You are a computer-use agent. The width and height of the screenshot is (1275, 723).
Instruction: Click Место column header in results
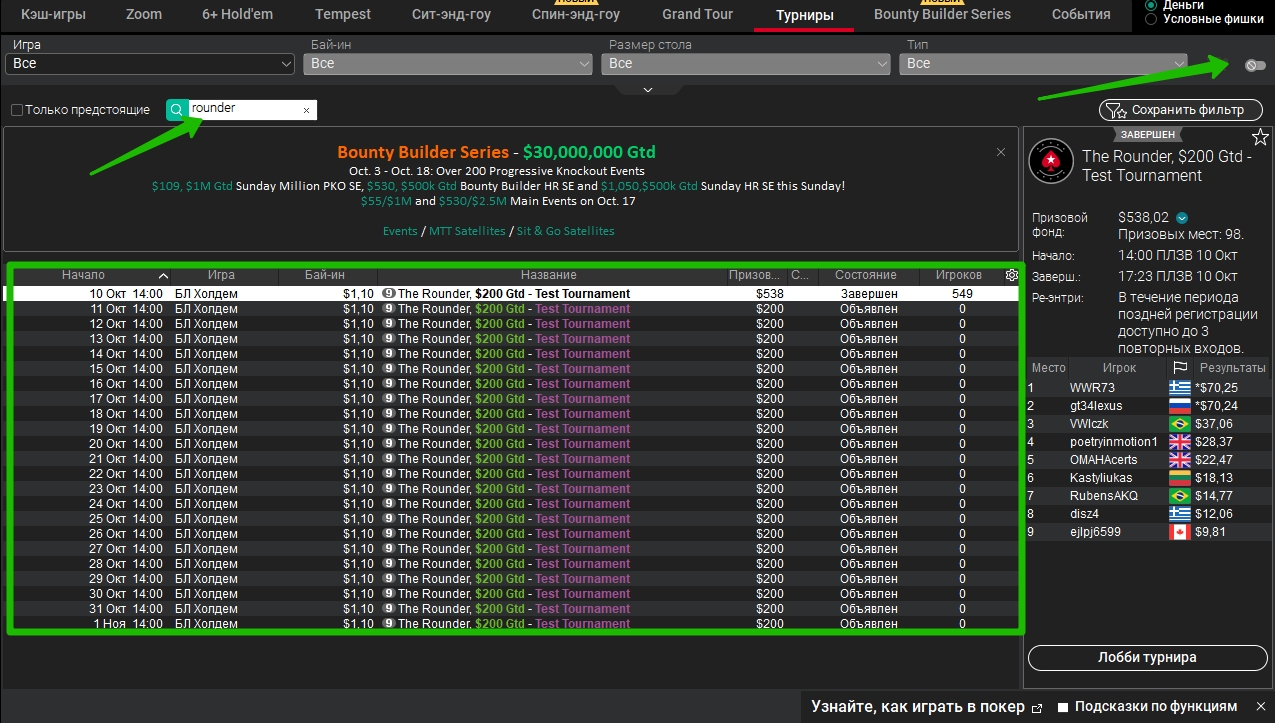[x=1048, y=368]
